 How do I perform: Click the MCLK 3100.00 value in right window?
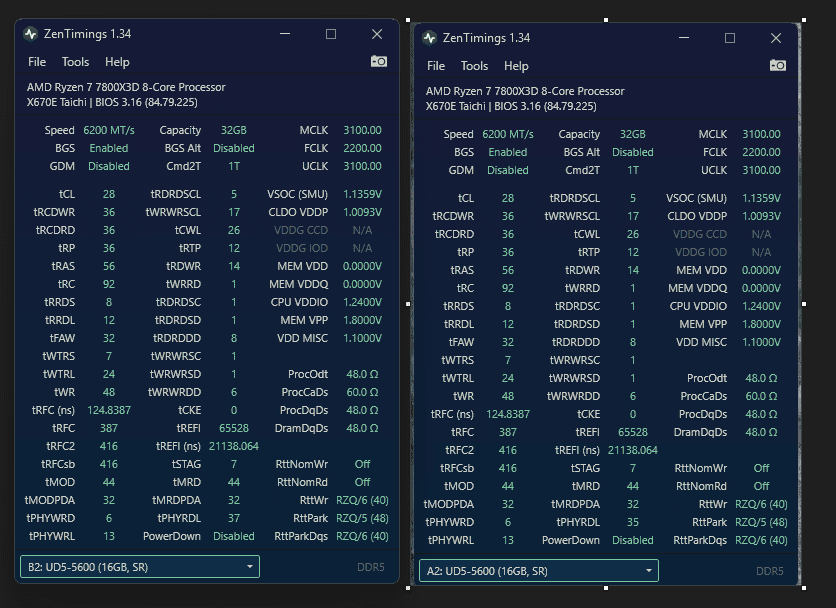tap(761, 134)
